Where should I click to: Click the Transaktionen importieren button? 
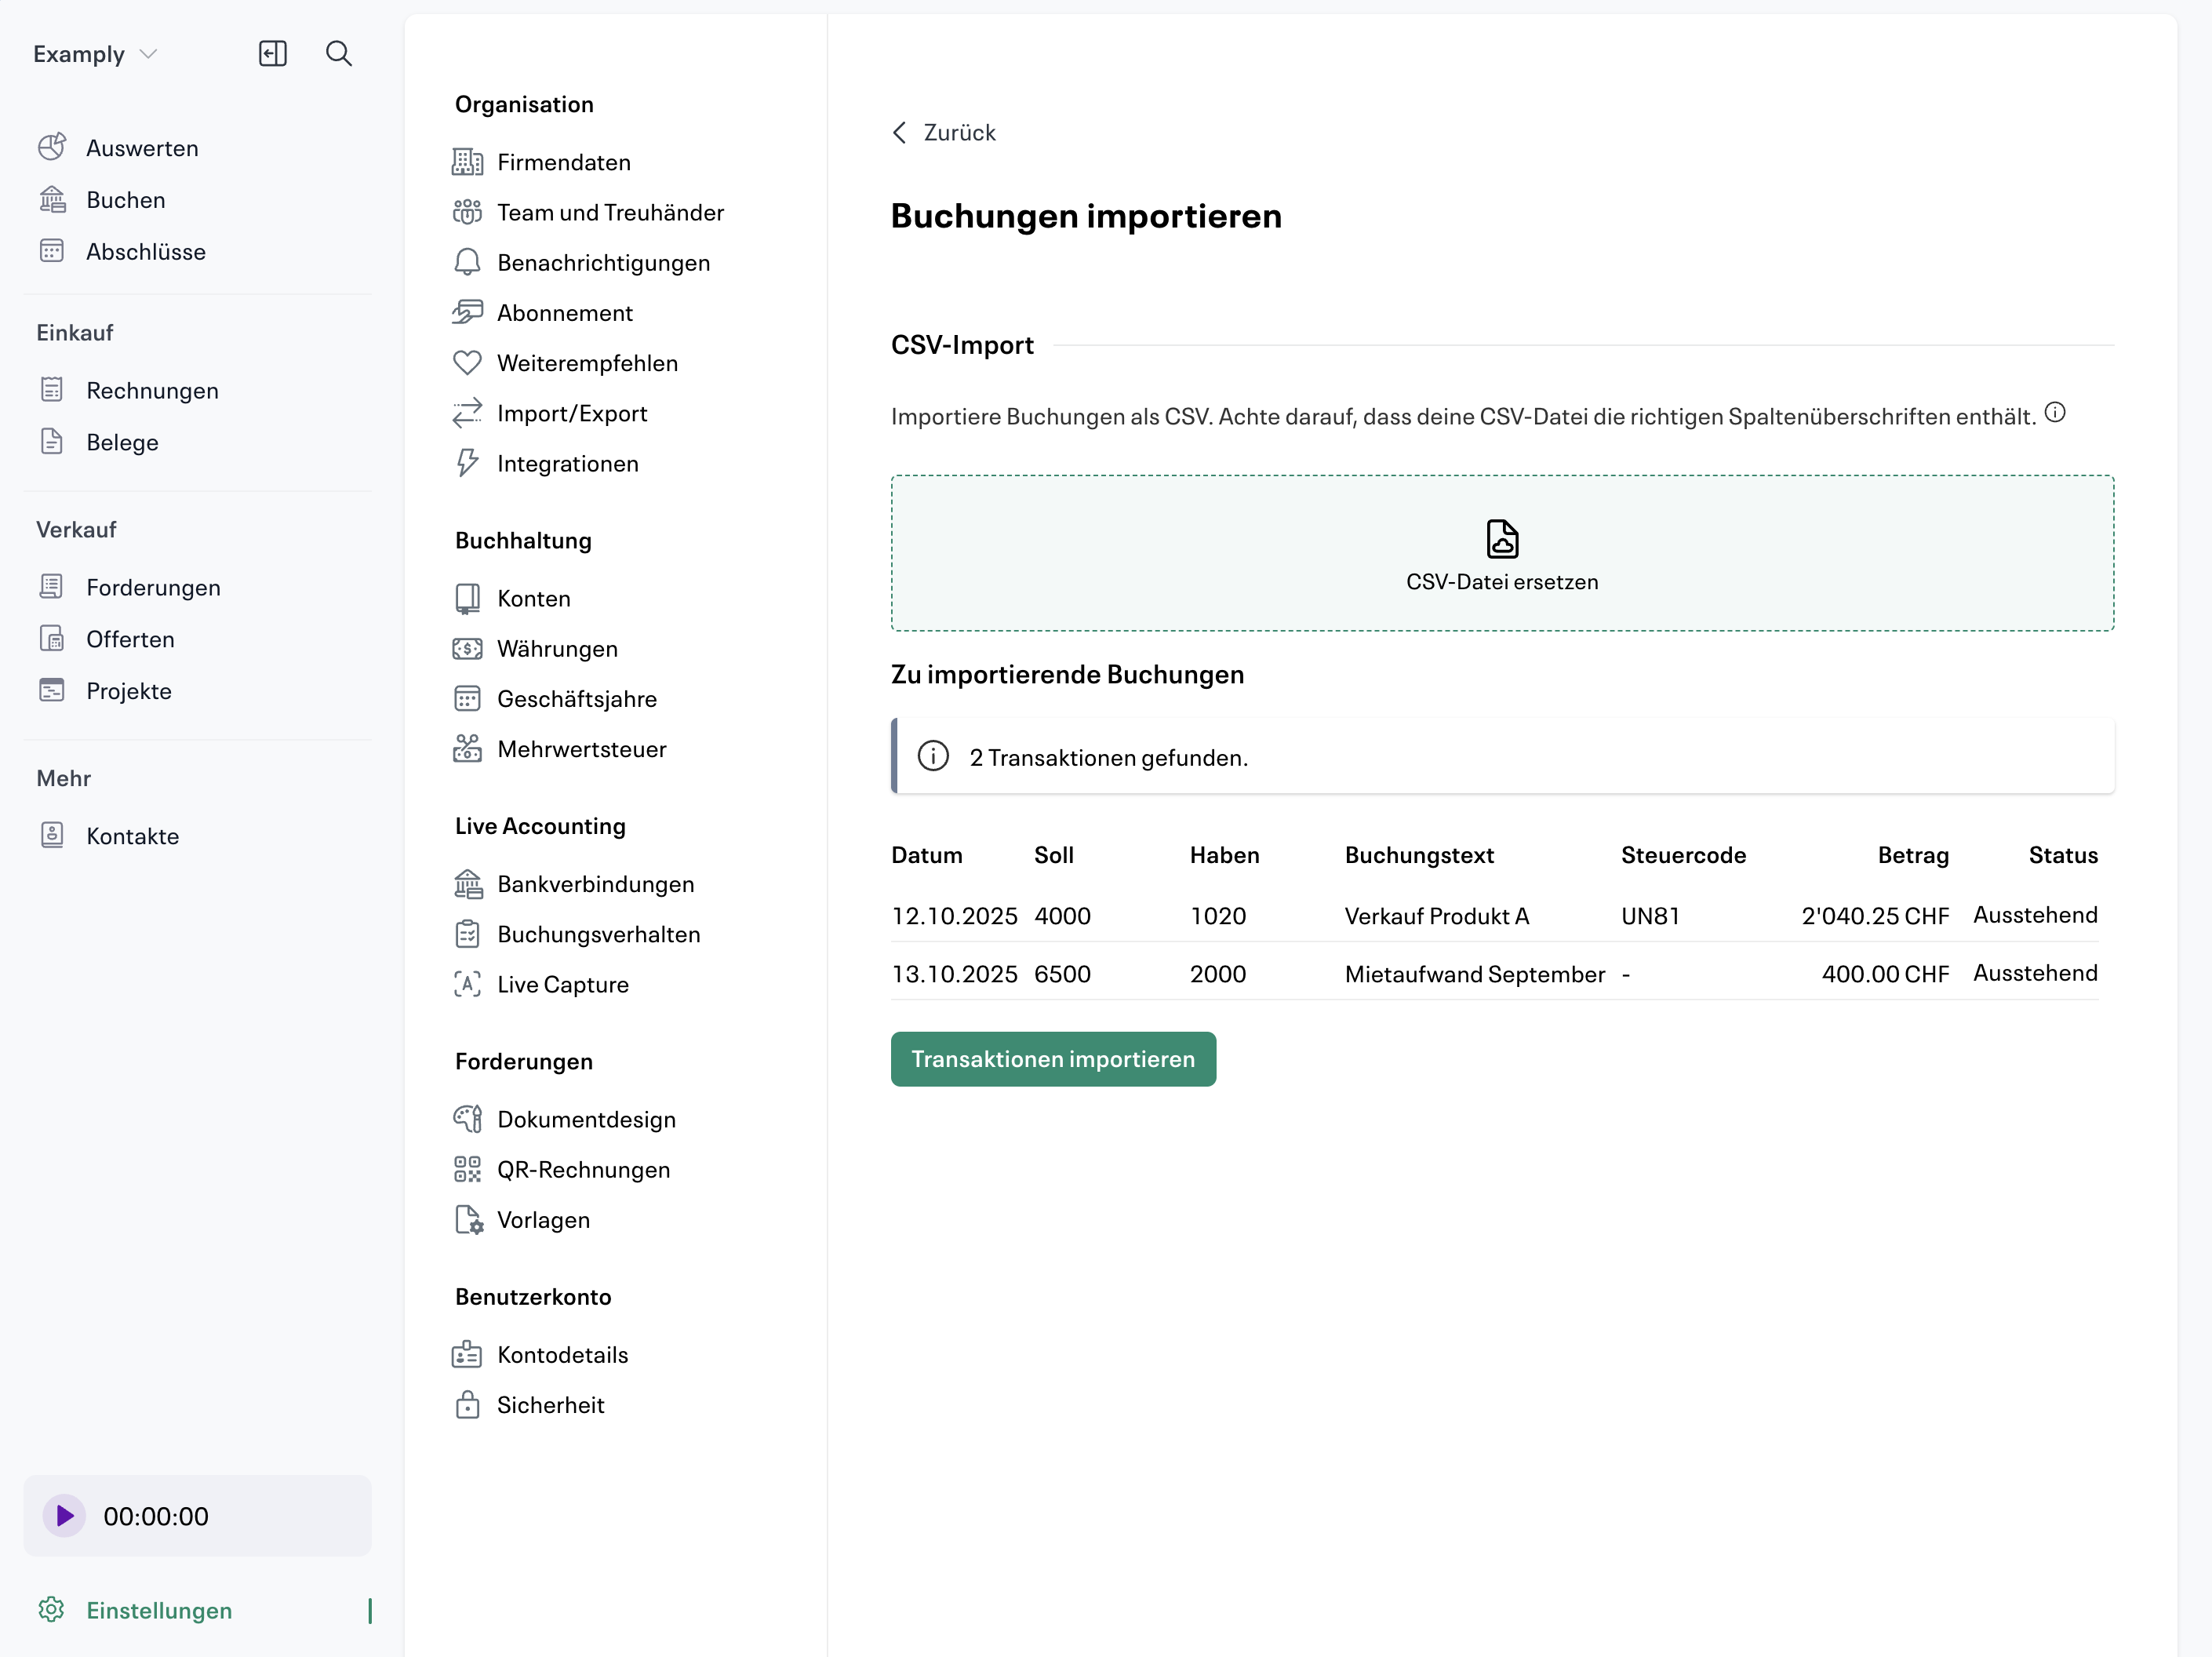pyautogui.click(x=1052, y=1058)
